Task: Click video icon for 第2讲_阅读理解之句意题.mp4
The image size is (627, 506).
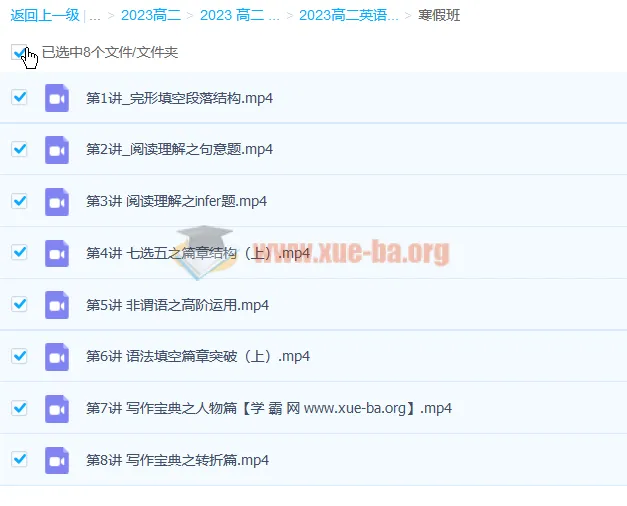Action: point(57,150)
